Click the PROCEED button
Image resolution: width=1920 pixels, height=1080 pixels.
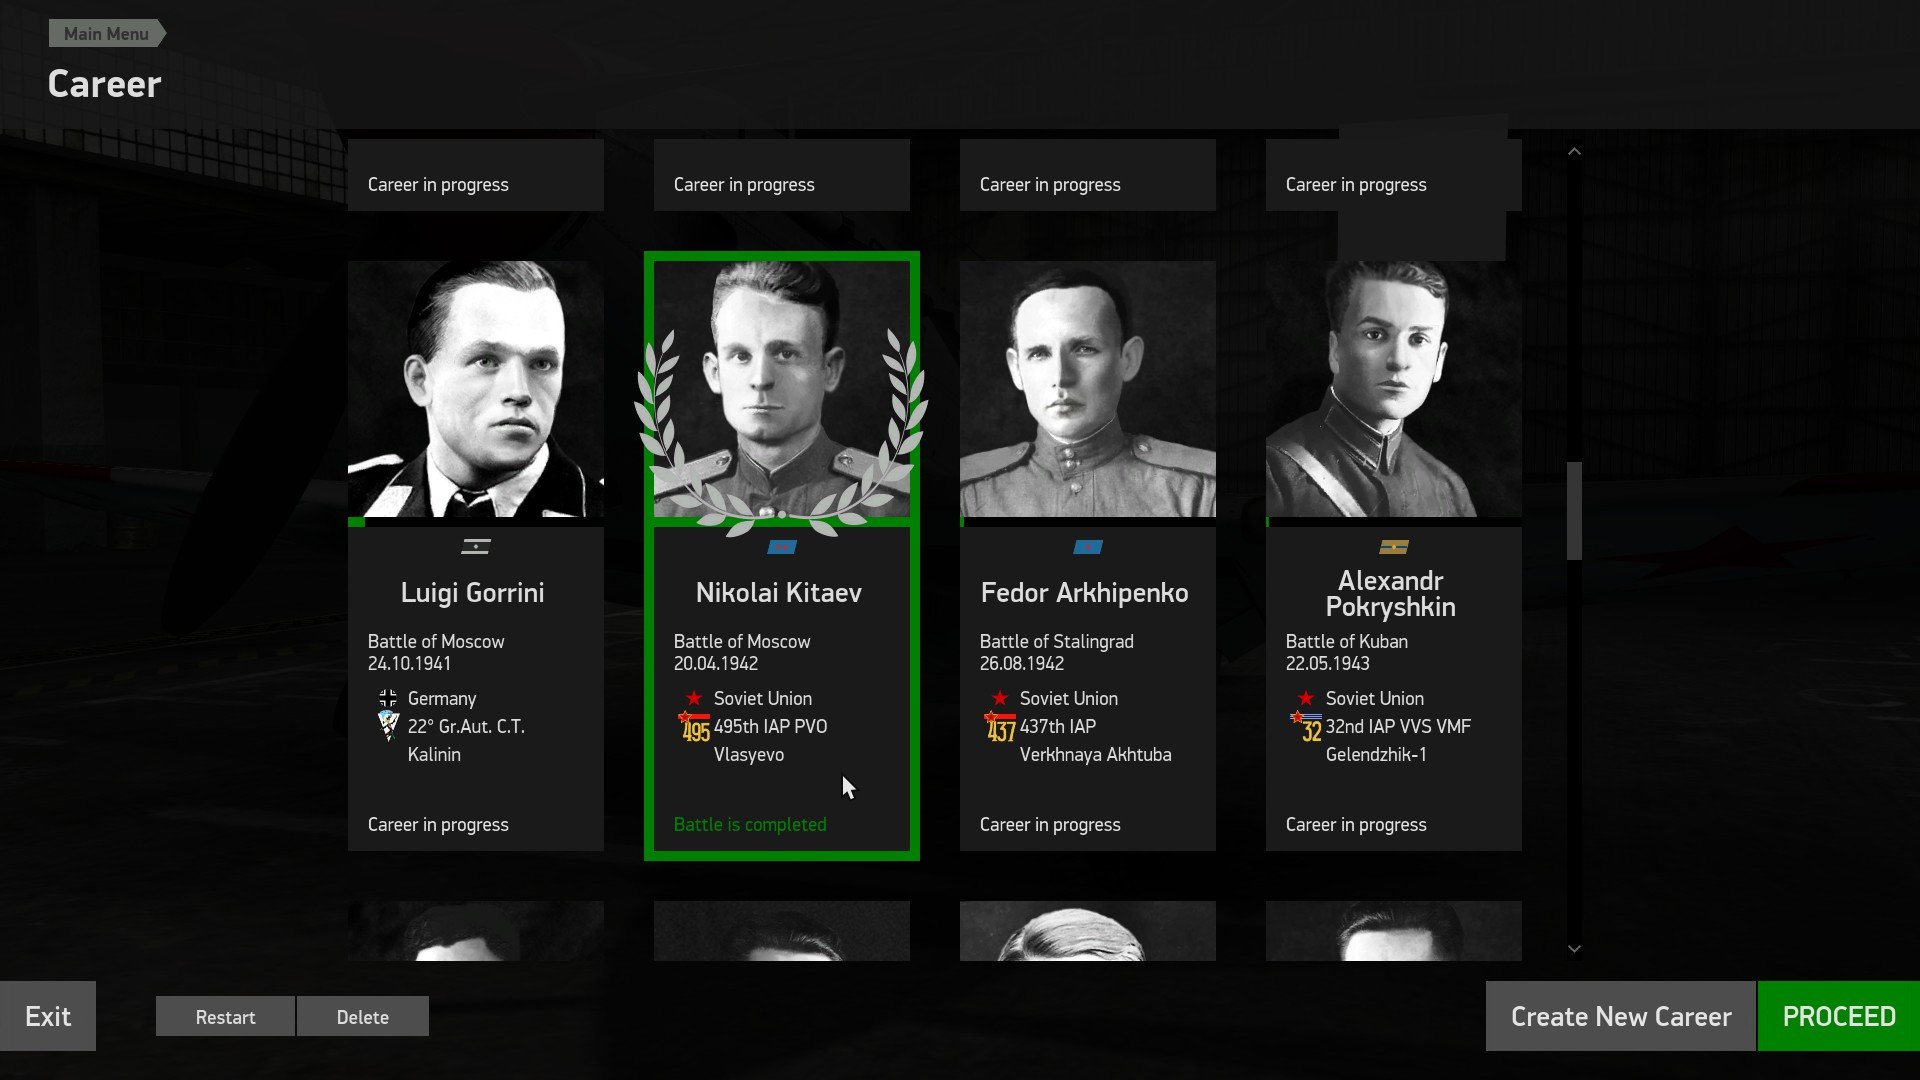[1839, 1016]
